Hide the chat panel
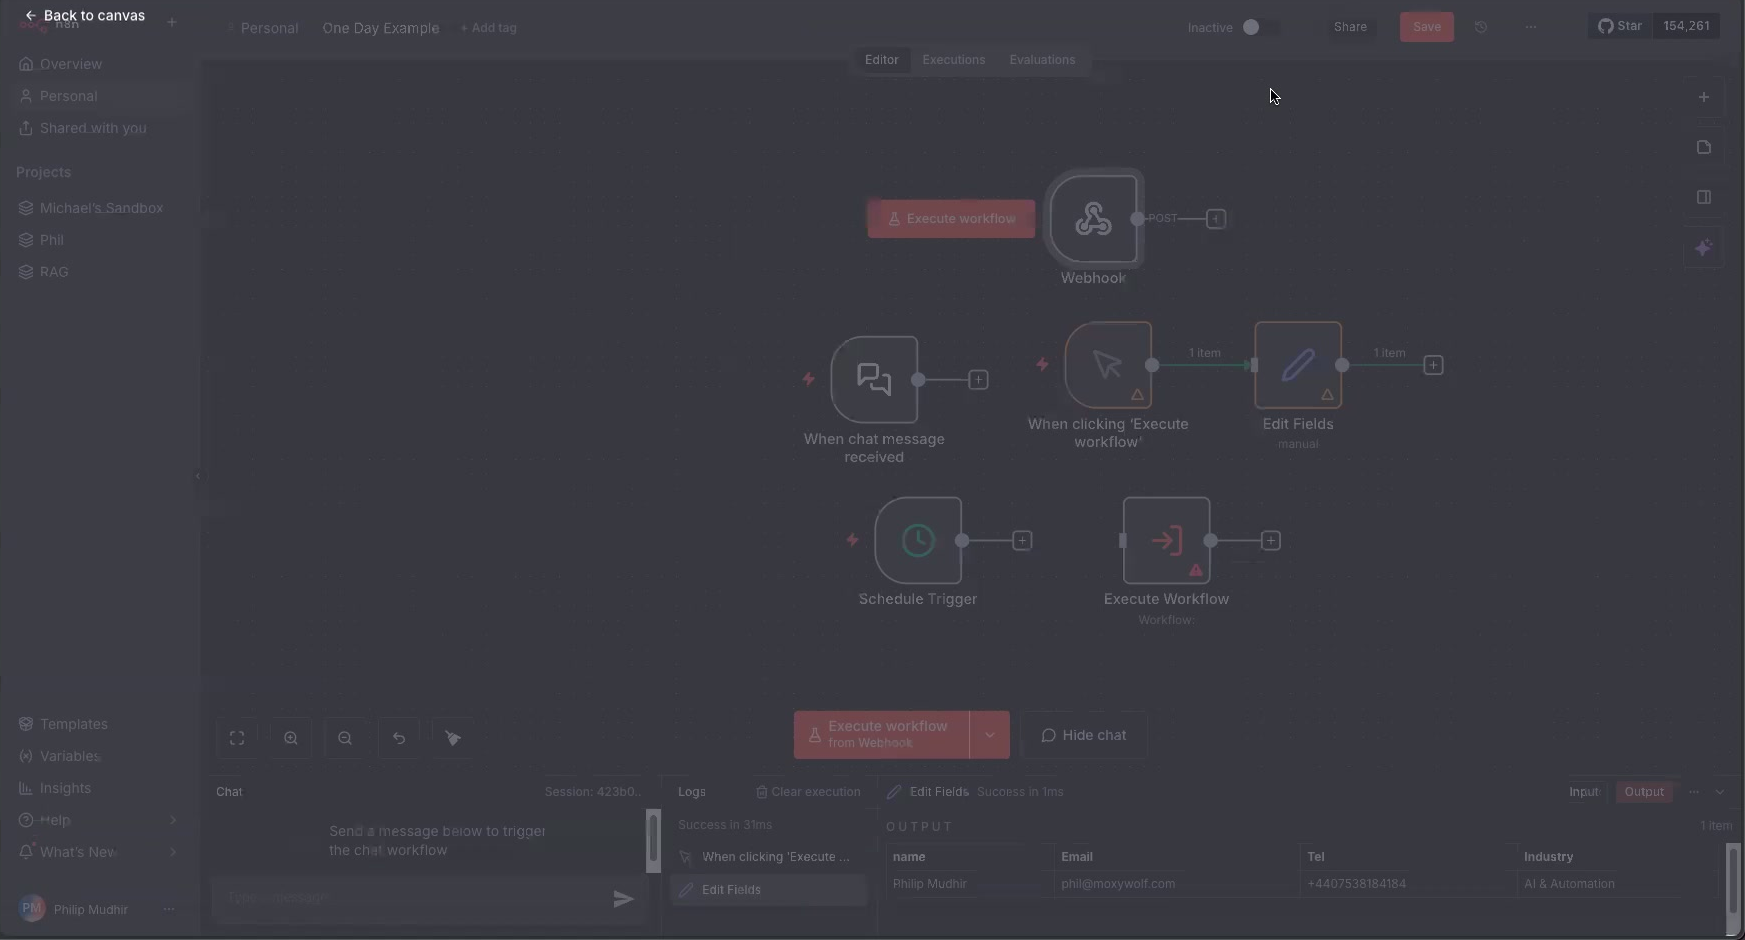This screenshot has width=1745, height=940. point(1086,735)
